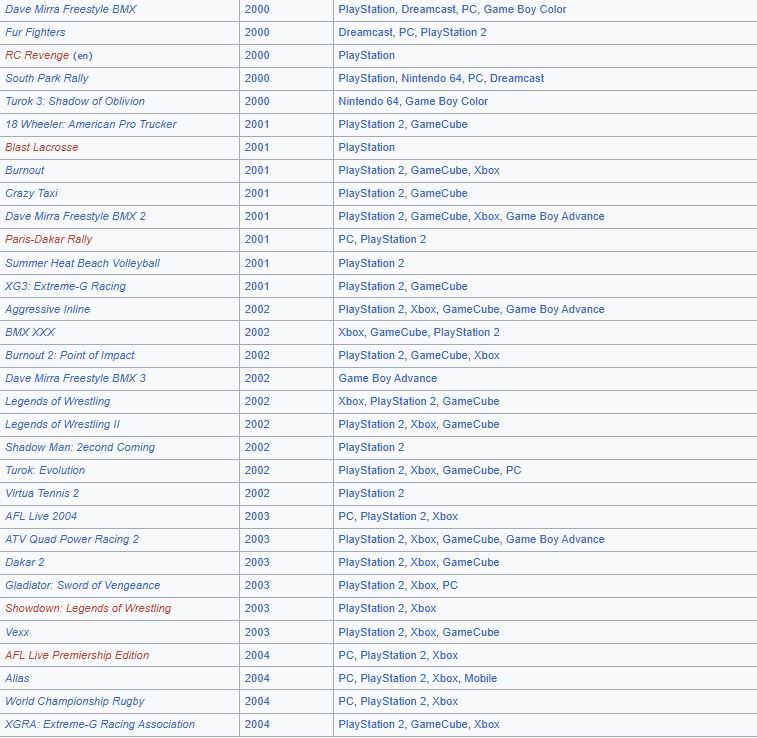Click PC in the Paris-Dakar Rally row
The image size is (757, 738).
[x=346, y=239]
